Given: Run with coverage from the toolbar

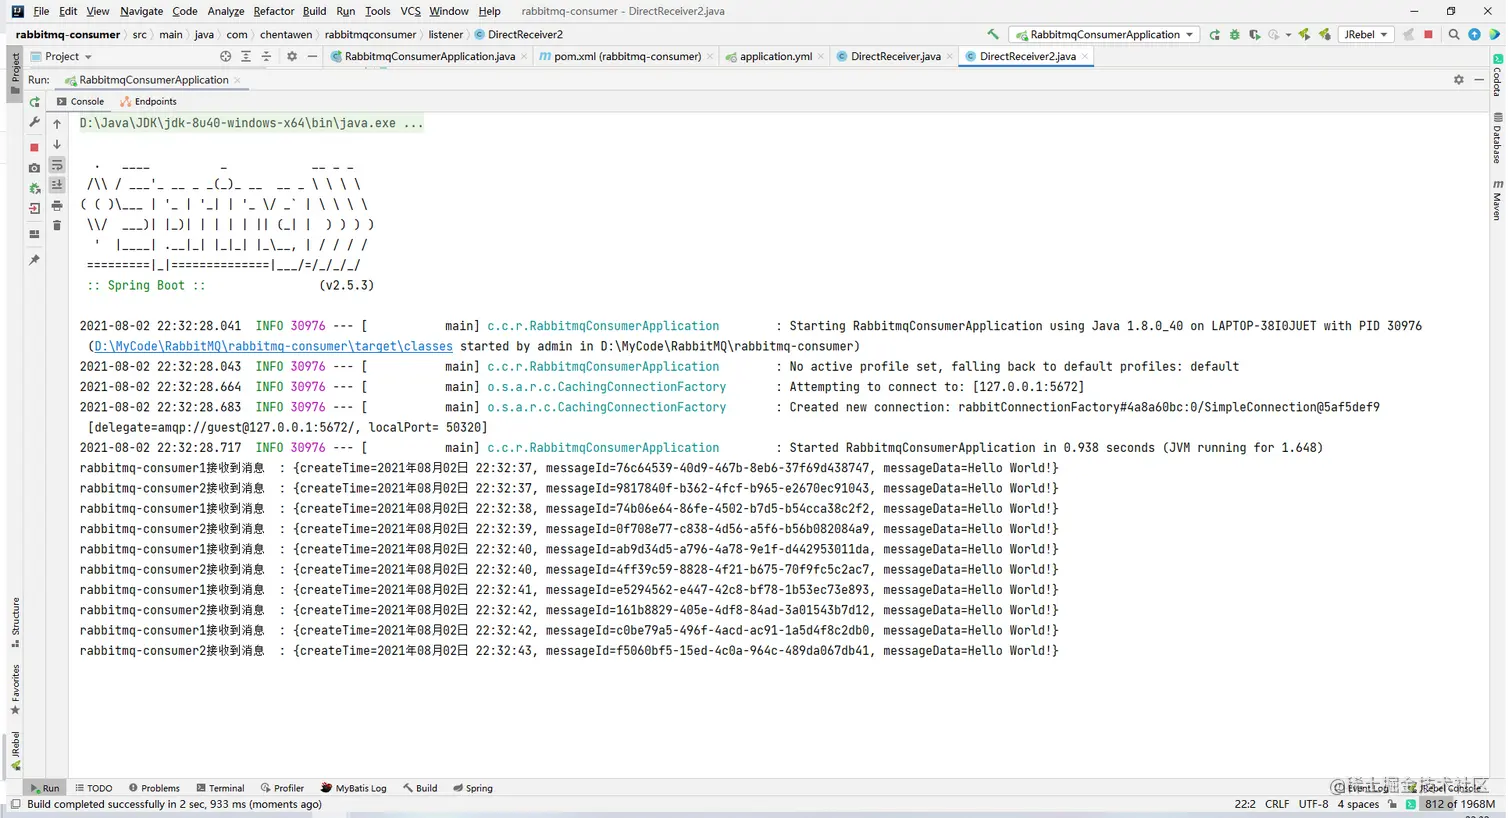Looking at the screenshot, I should click(1254, 34).
